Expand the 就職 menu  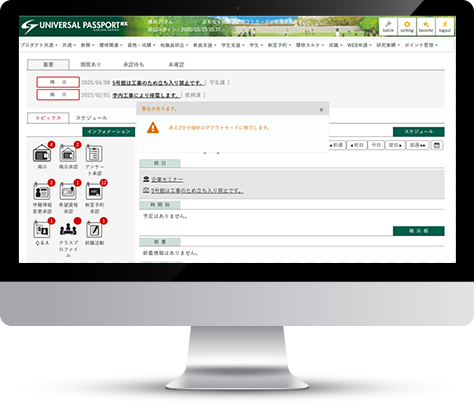(336, 45)
